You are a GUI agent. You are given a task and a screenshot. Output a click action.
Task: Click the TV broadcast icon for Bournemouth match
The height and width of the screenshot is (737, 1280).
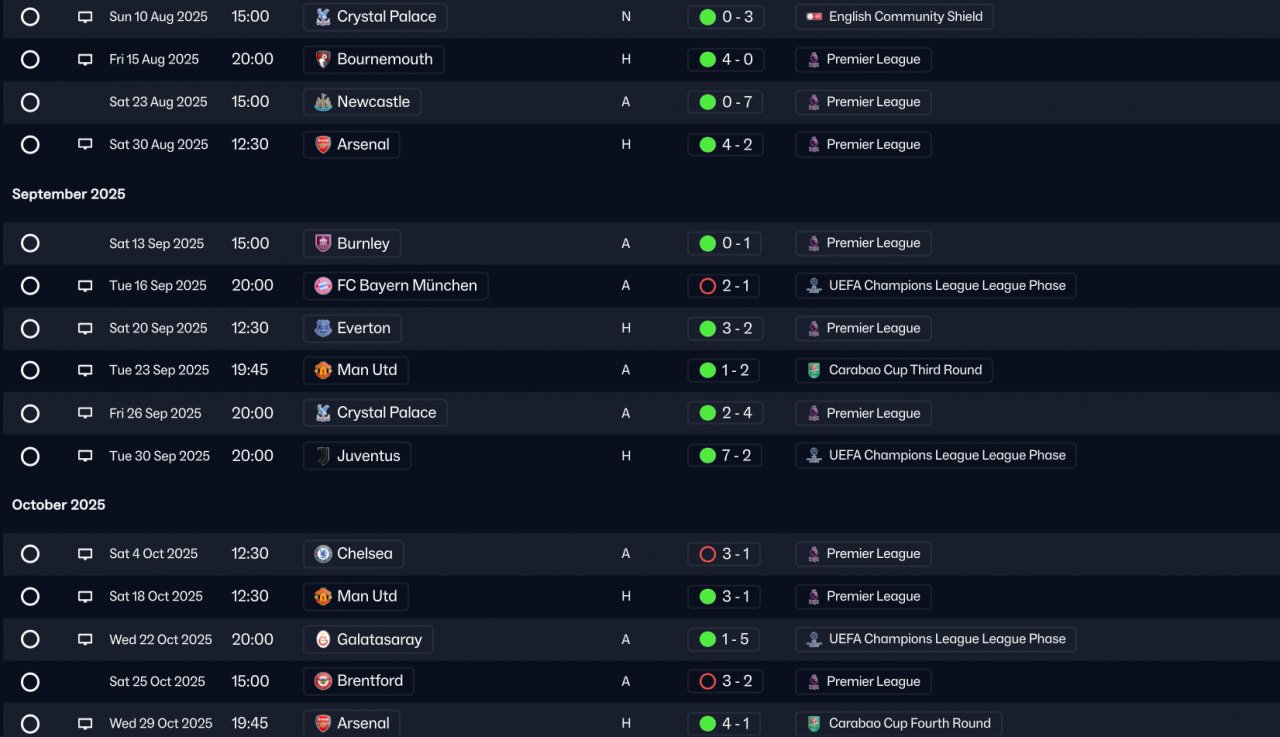[x=85, y=60]
